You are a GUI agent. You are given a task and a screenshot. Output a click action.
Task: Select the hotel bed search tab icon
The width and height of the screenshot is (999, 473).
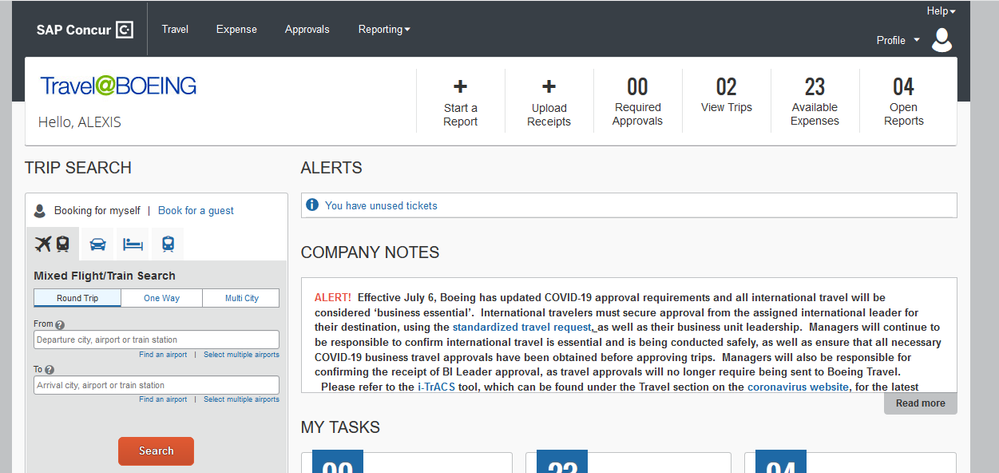point(133,244)
